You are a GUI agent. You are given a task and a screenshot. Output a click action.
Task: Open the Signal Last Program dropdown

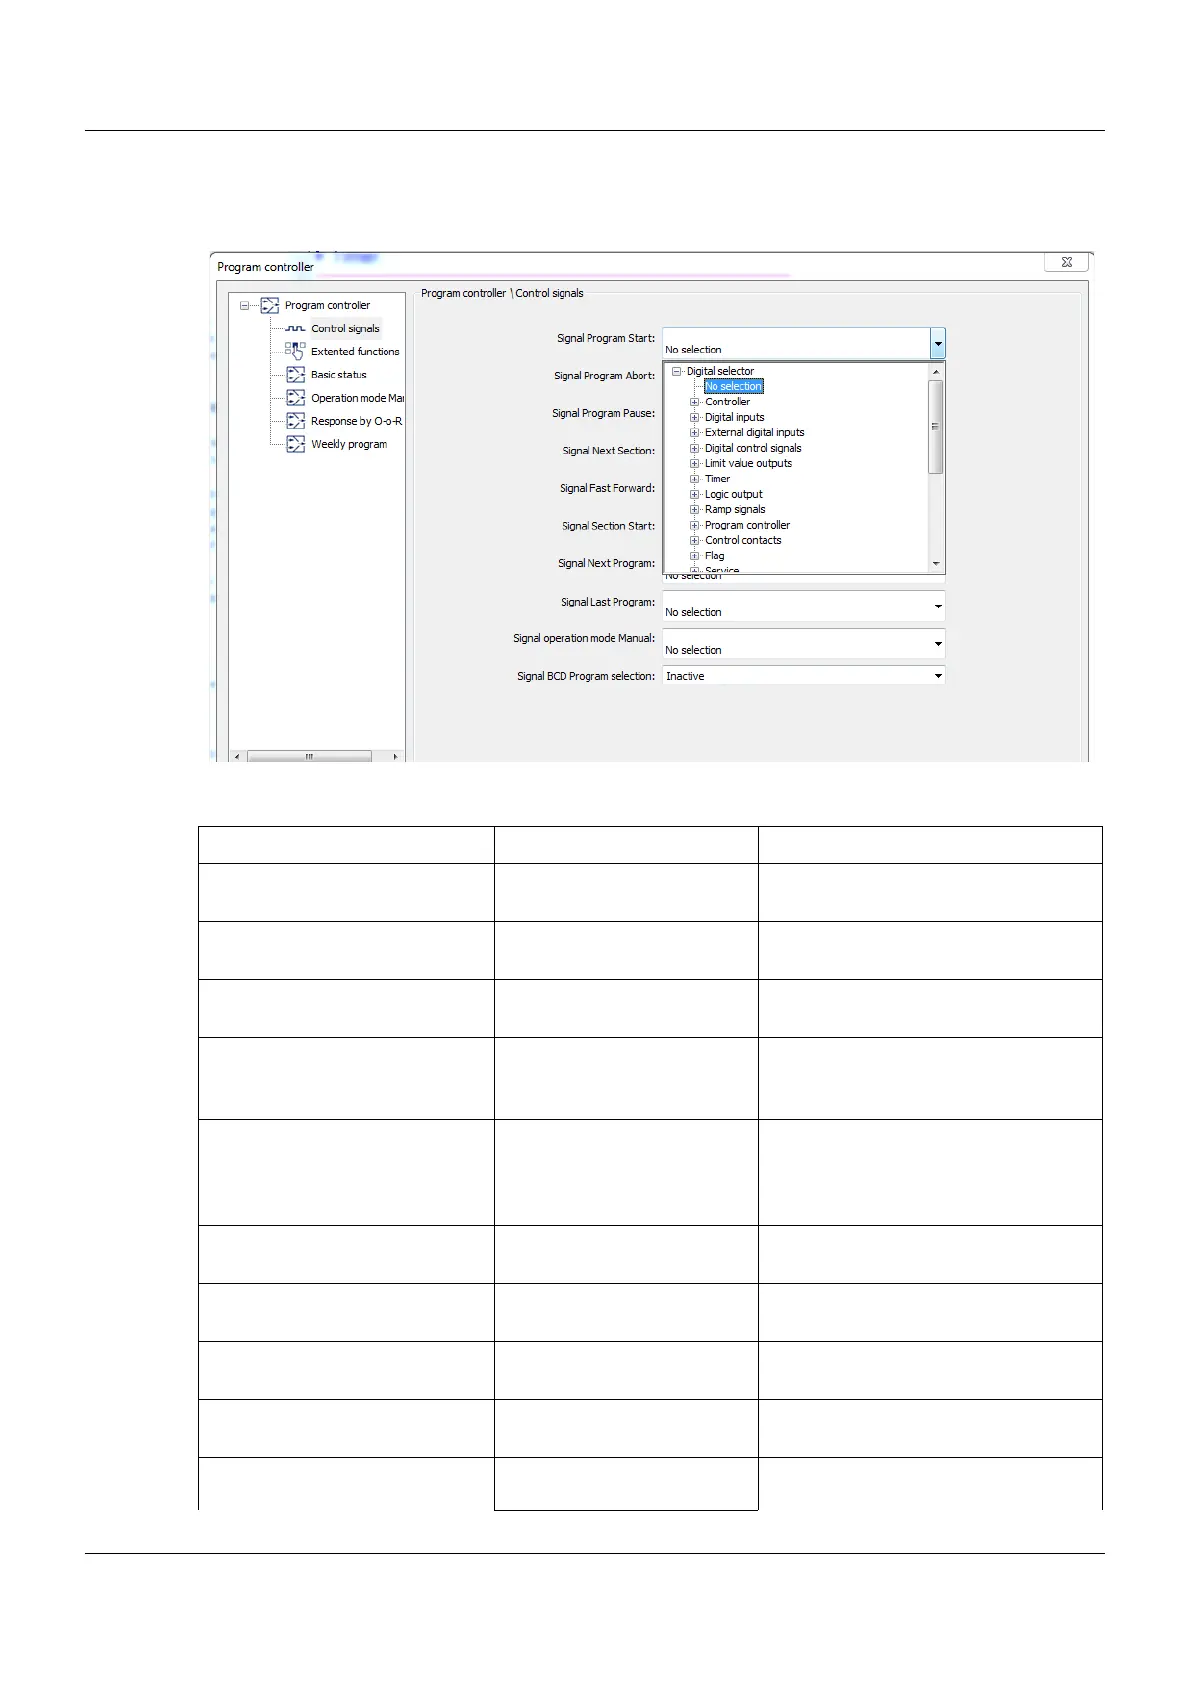pos(938,606)
